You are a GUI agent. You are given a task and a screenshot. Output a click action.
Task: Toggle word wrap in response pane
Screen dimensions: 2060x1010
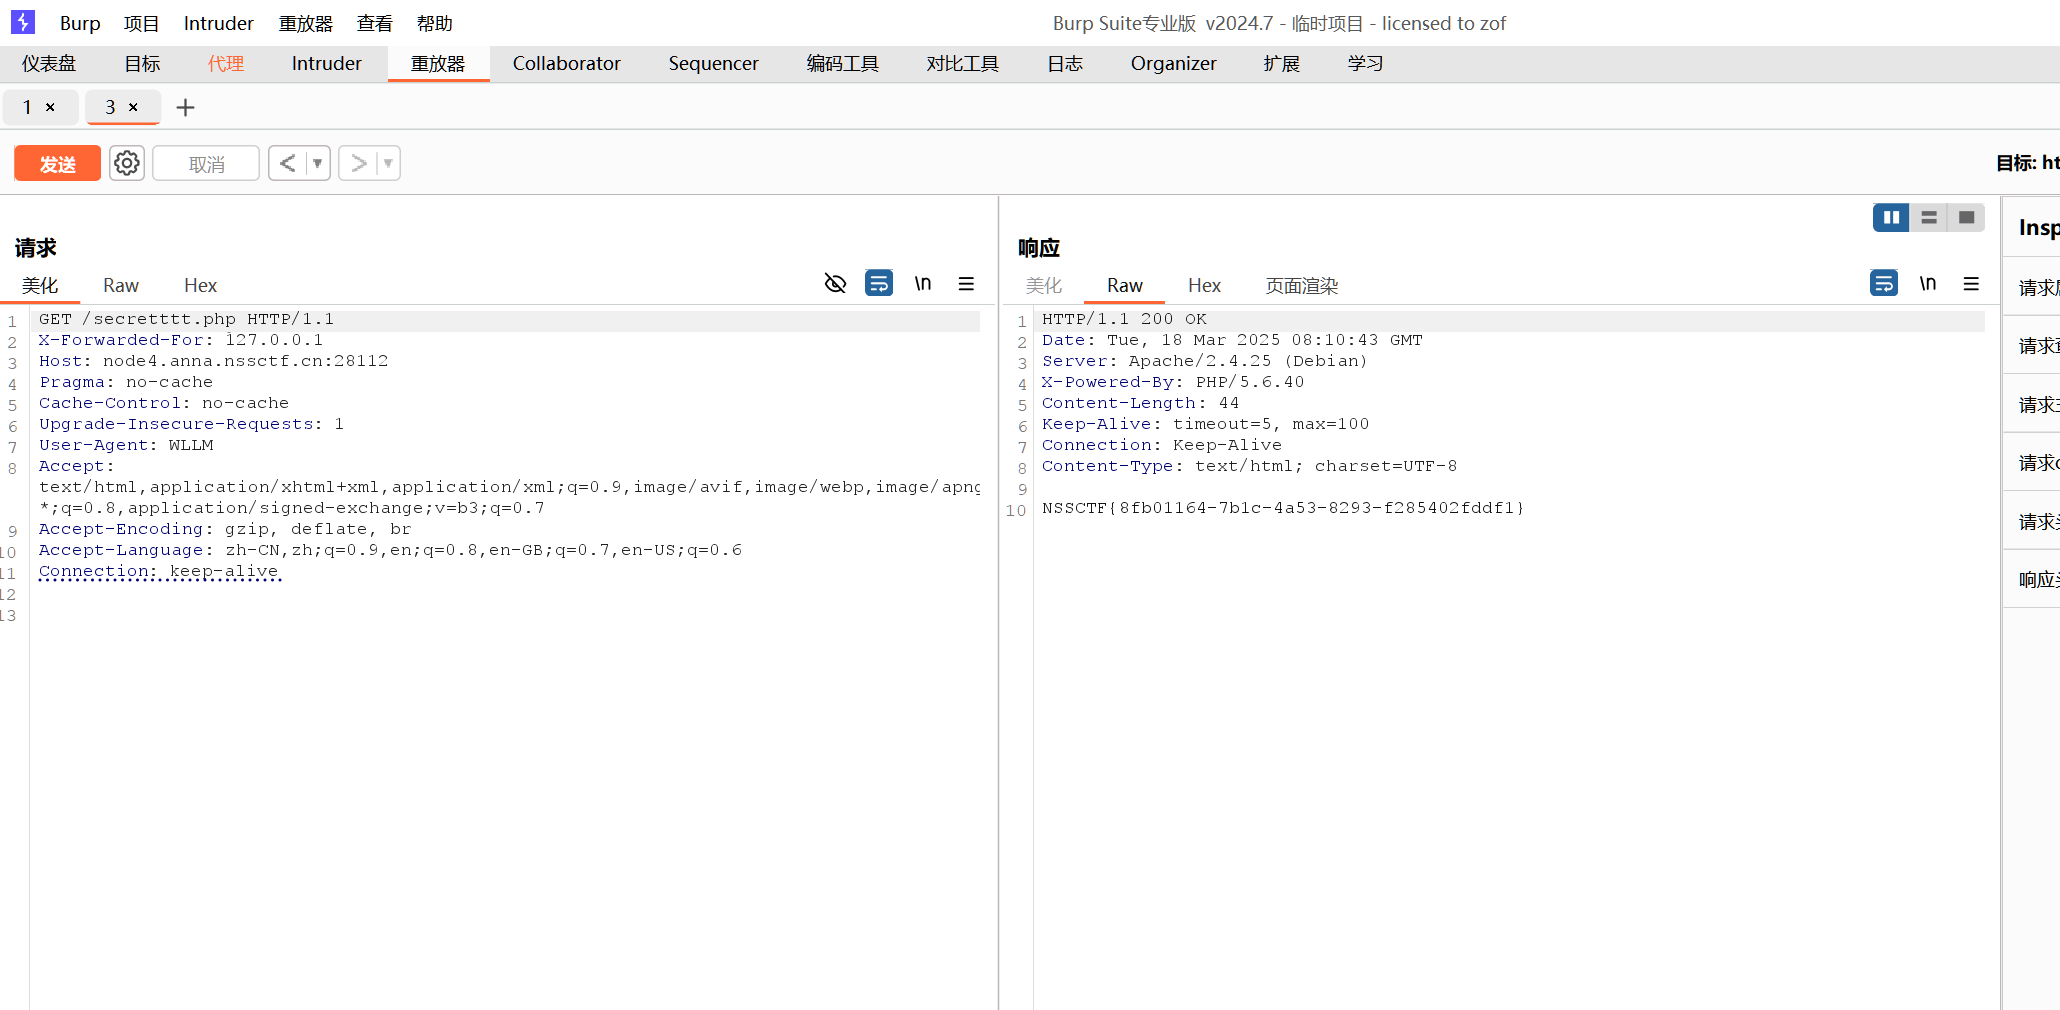coord(1884,284)
